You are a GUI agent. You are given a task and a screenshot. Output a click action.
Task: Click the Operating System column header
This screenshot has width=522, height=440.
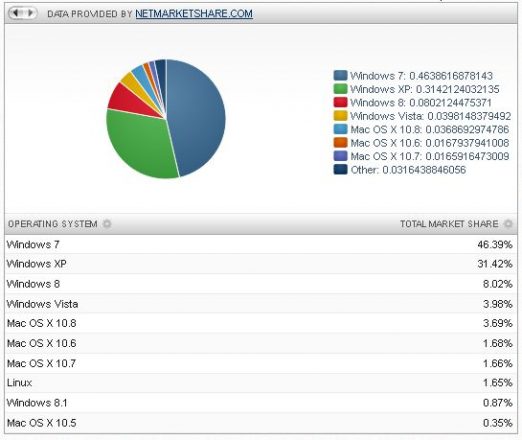tap(53, 224)
